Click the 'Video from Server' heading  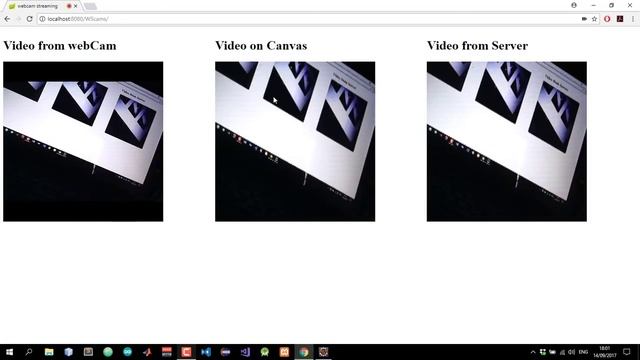478,46
